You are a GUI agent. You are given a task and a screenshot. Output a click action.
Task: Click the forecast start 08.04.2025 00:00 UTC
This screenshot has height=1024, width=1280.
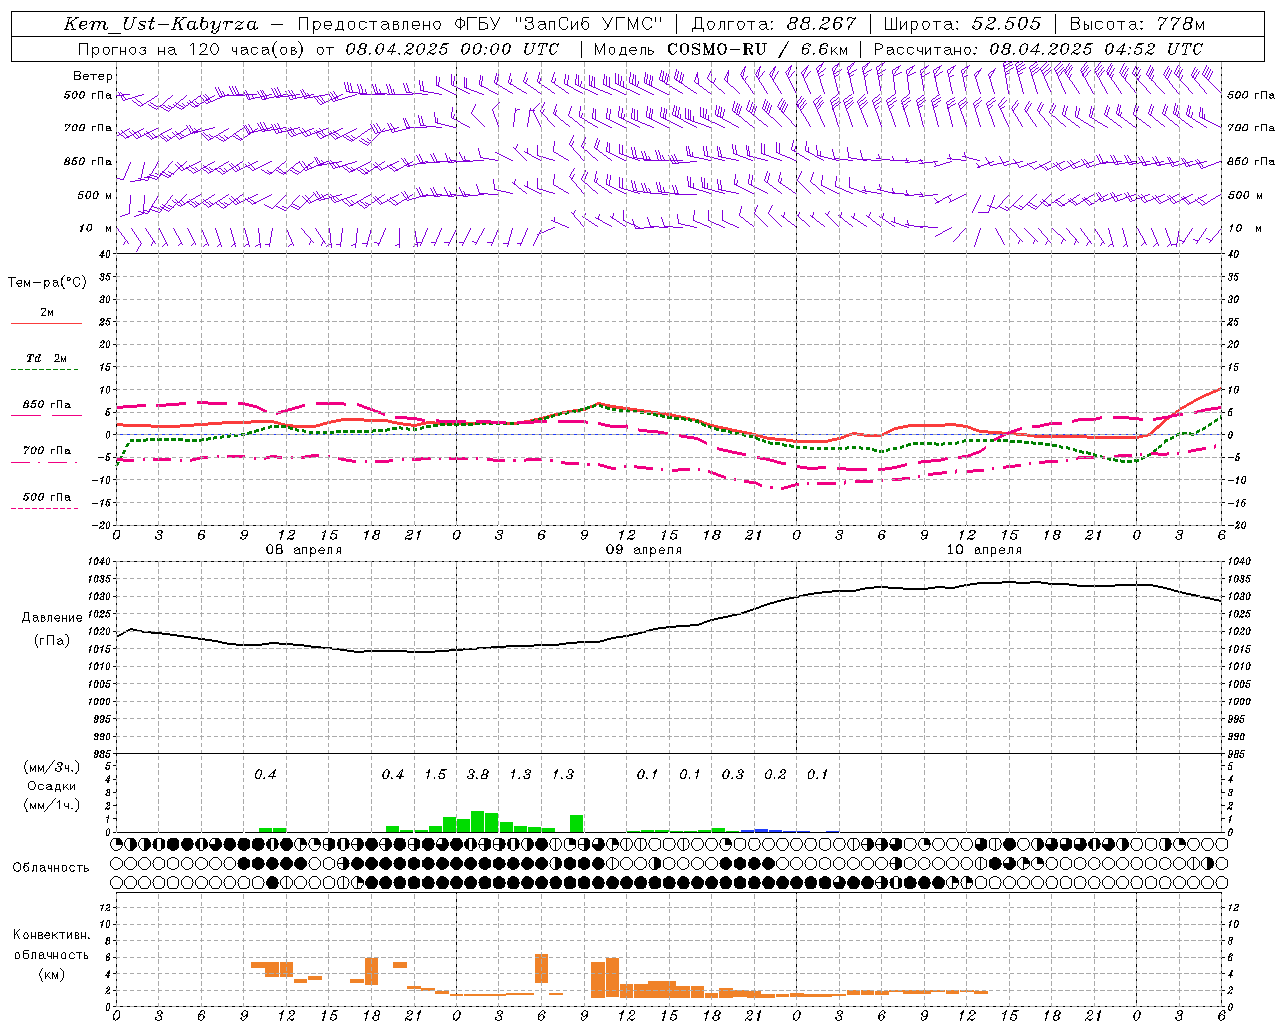[x=452, y=48]
